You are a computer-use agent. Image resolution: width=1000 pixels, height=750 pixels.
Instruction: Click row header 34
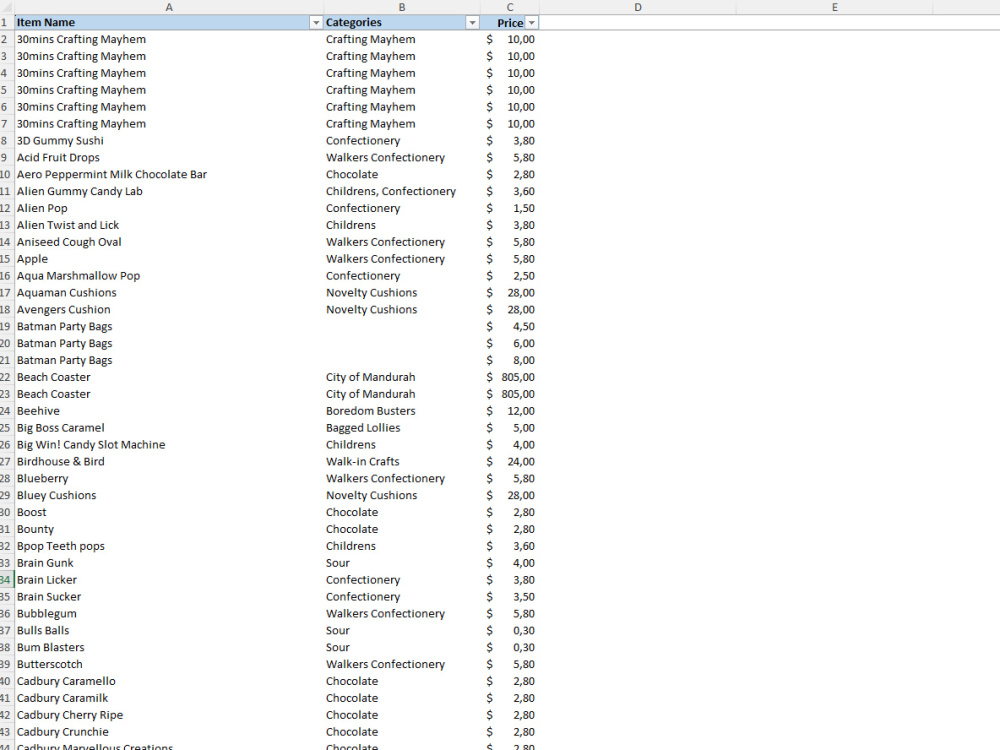(x=6, y=580)
